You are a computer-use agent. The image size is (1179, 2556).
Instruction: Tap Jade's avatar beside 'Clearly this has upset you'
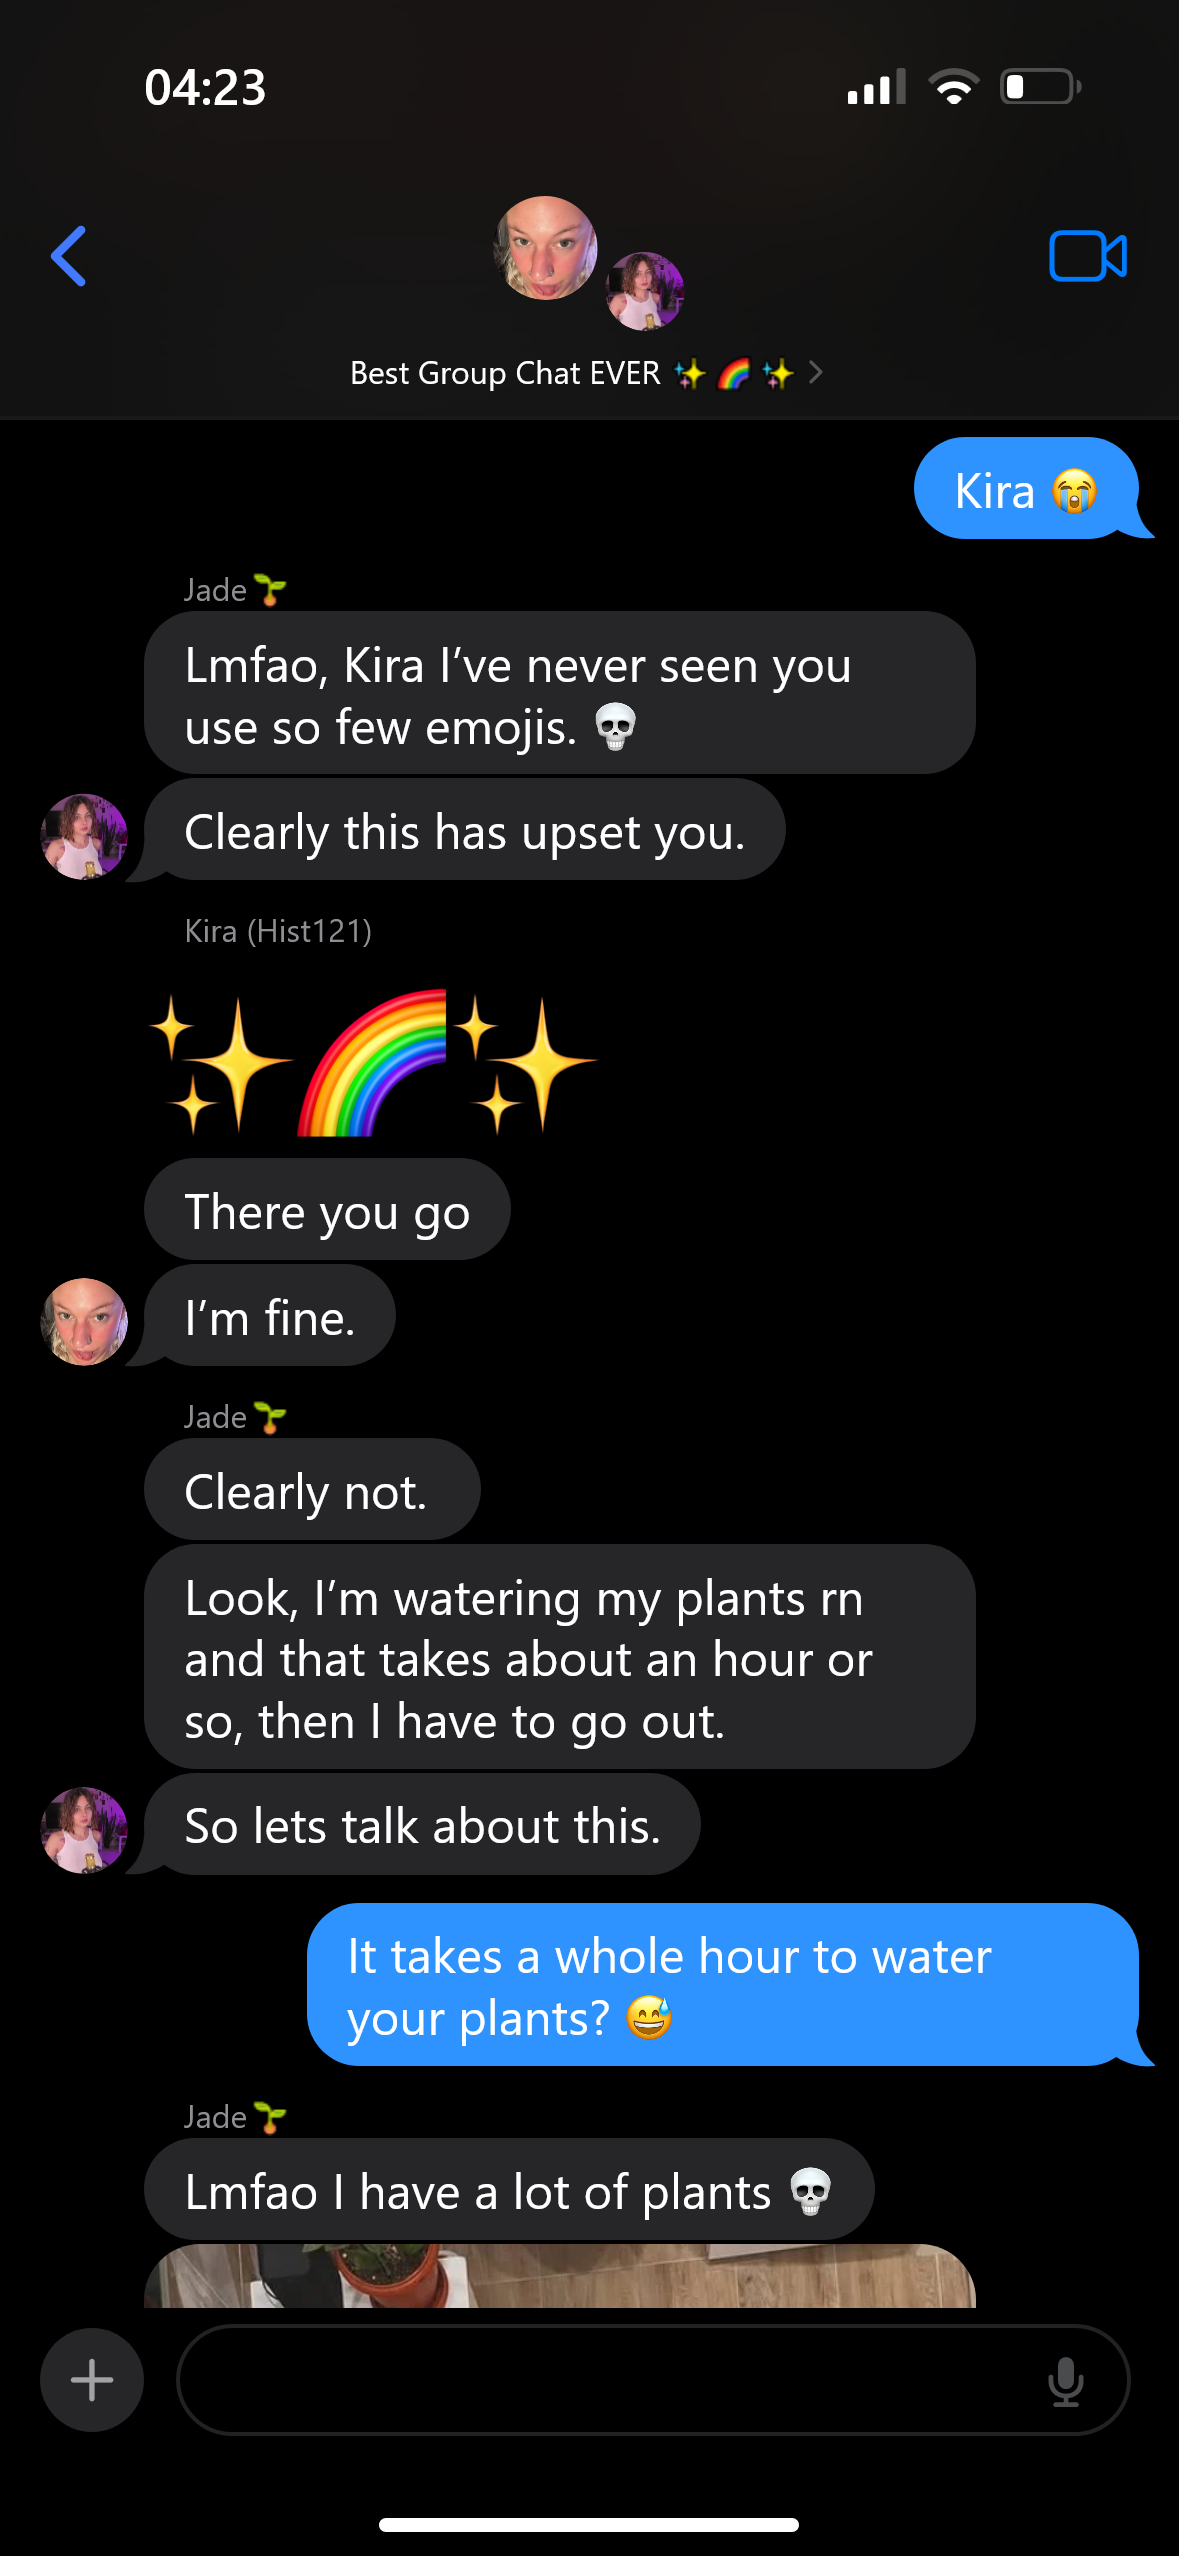pyautogui.click(x=84, y=837)
